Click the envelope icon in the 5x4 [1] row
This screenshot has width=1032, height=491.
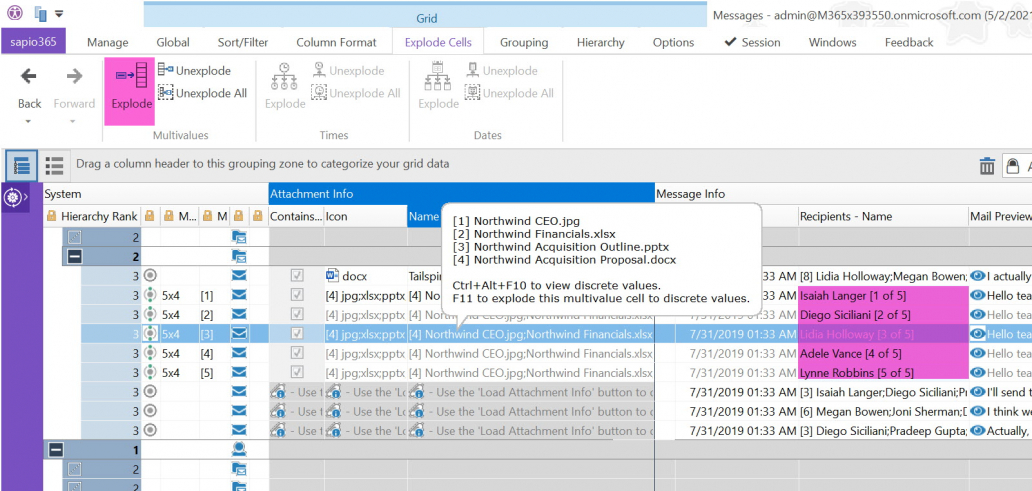tap(239, 295)
